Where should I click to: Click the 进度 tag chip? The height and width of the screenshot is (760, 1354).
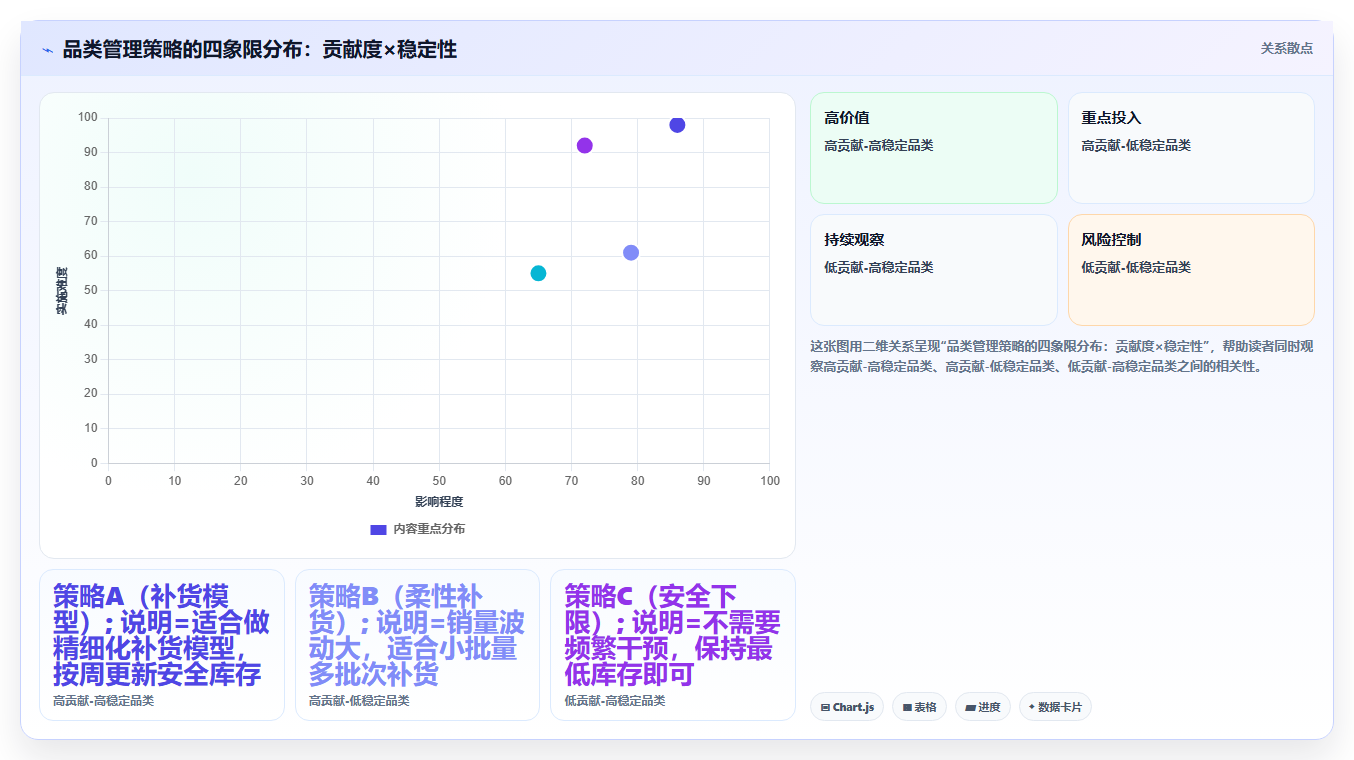983,707
